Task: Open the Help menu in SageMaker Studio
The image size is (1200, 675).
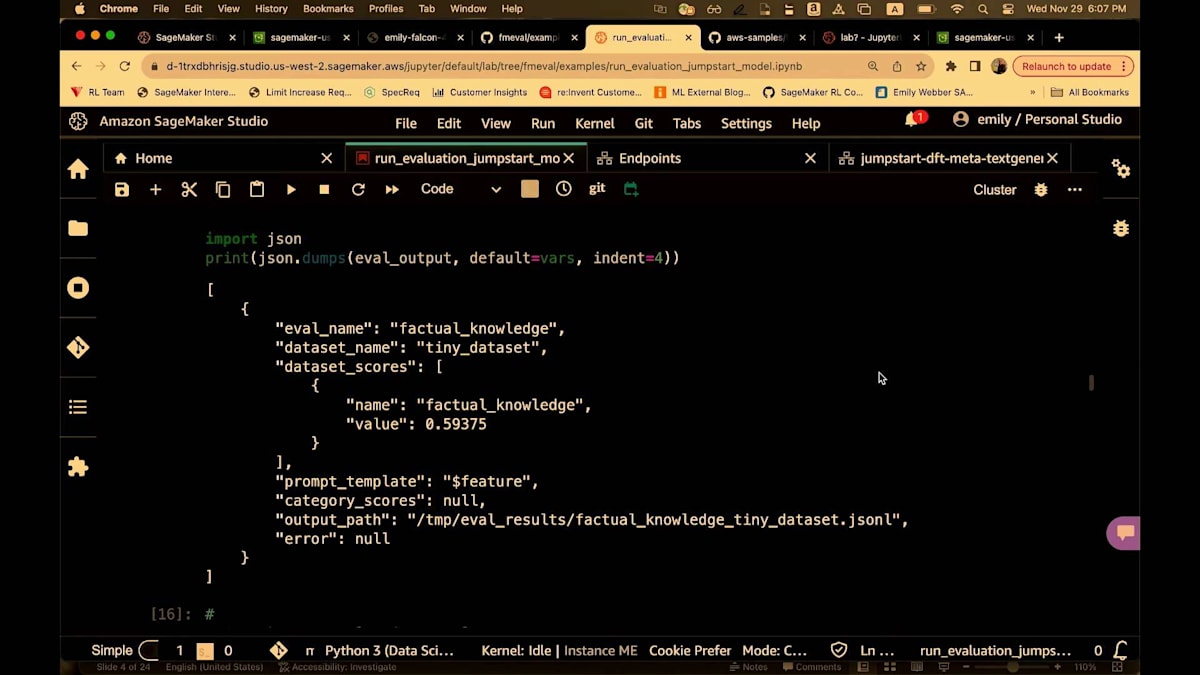Action: click(x=806, y=123)
